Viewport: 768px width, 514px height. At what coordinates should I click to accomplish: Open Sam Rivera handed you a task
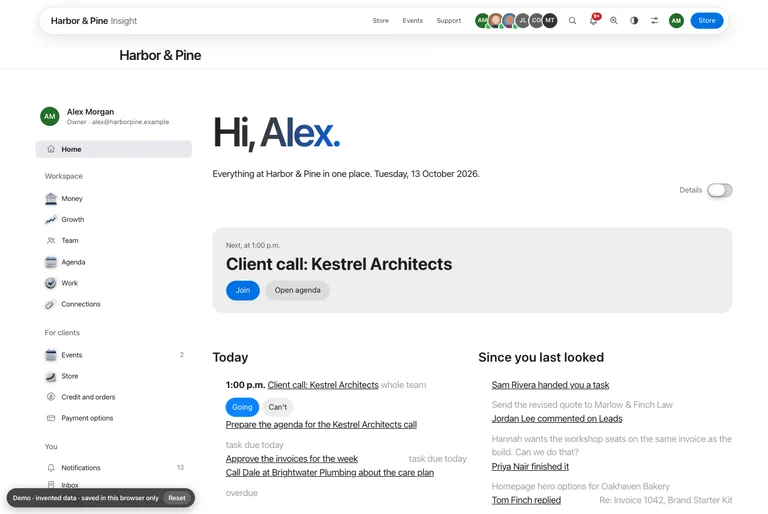coord(551,385)
